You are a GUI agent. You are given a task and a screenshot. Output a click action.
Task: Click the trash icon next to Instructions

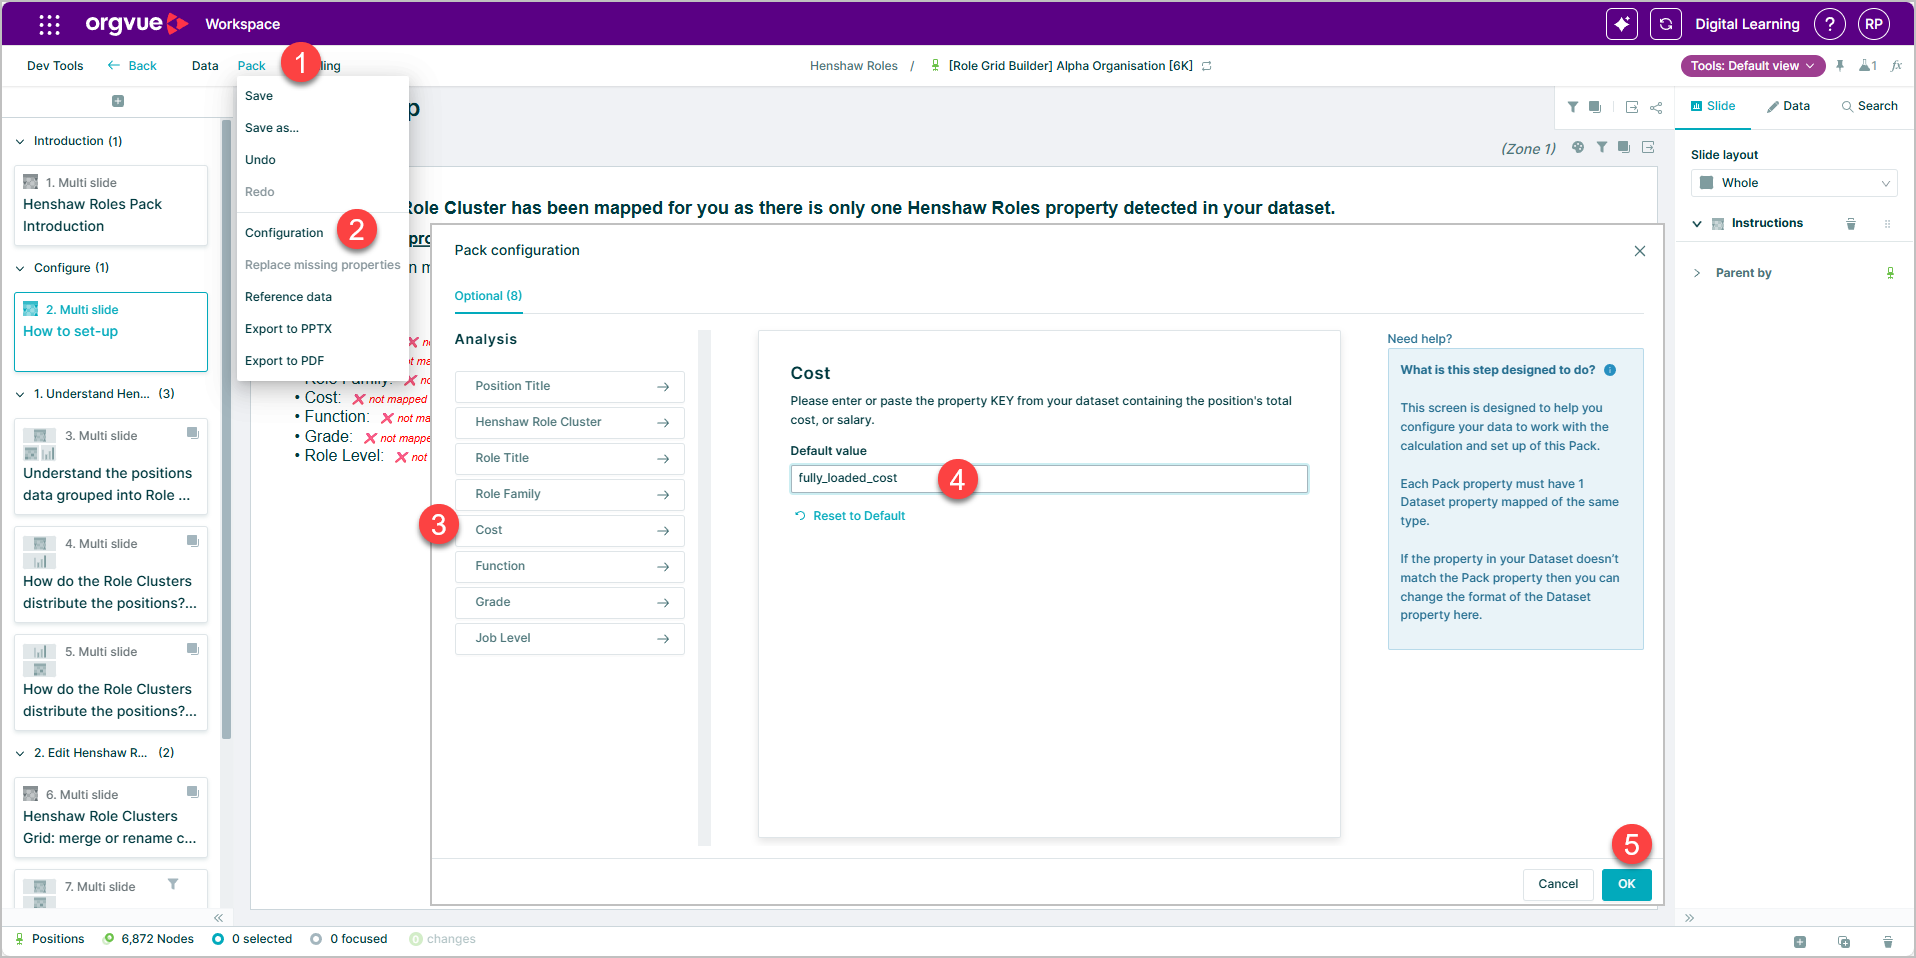click(x=1851, y=224)
